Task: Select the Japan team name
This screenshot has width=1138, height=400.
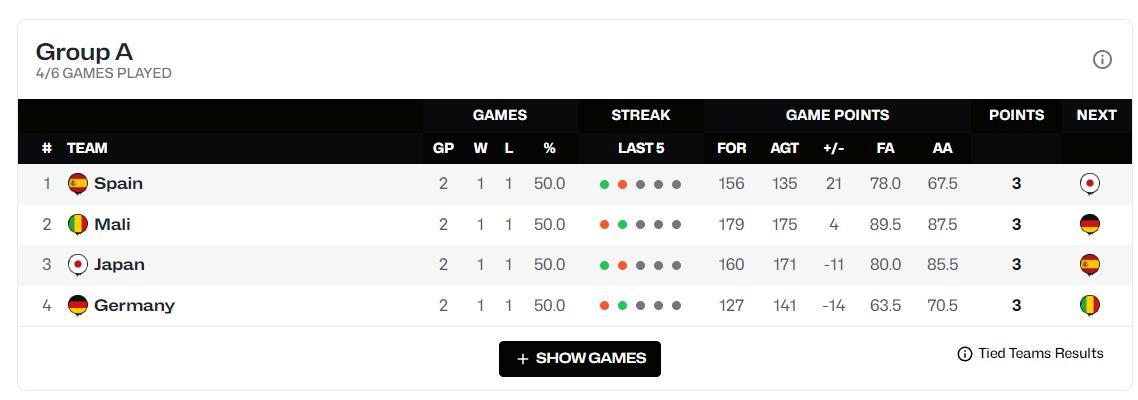Action: 119,265
